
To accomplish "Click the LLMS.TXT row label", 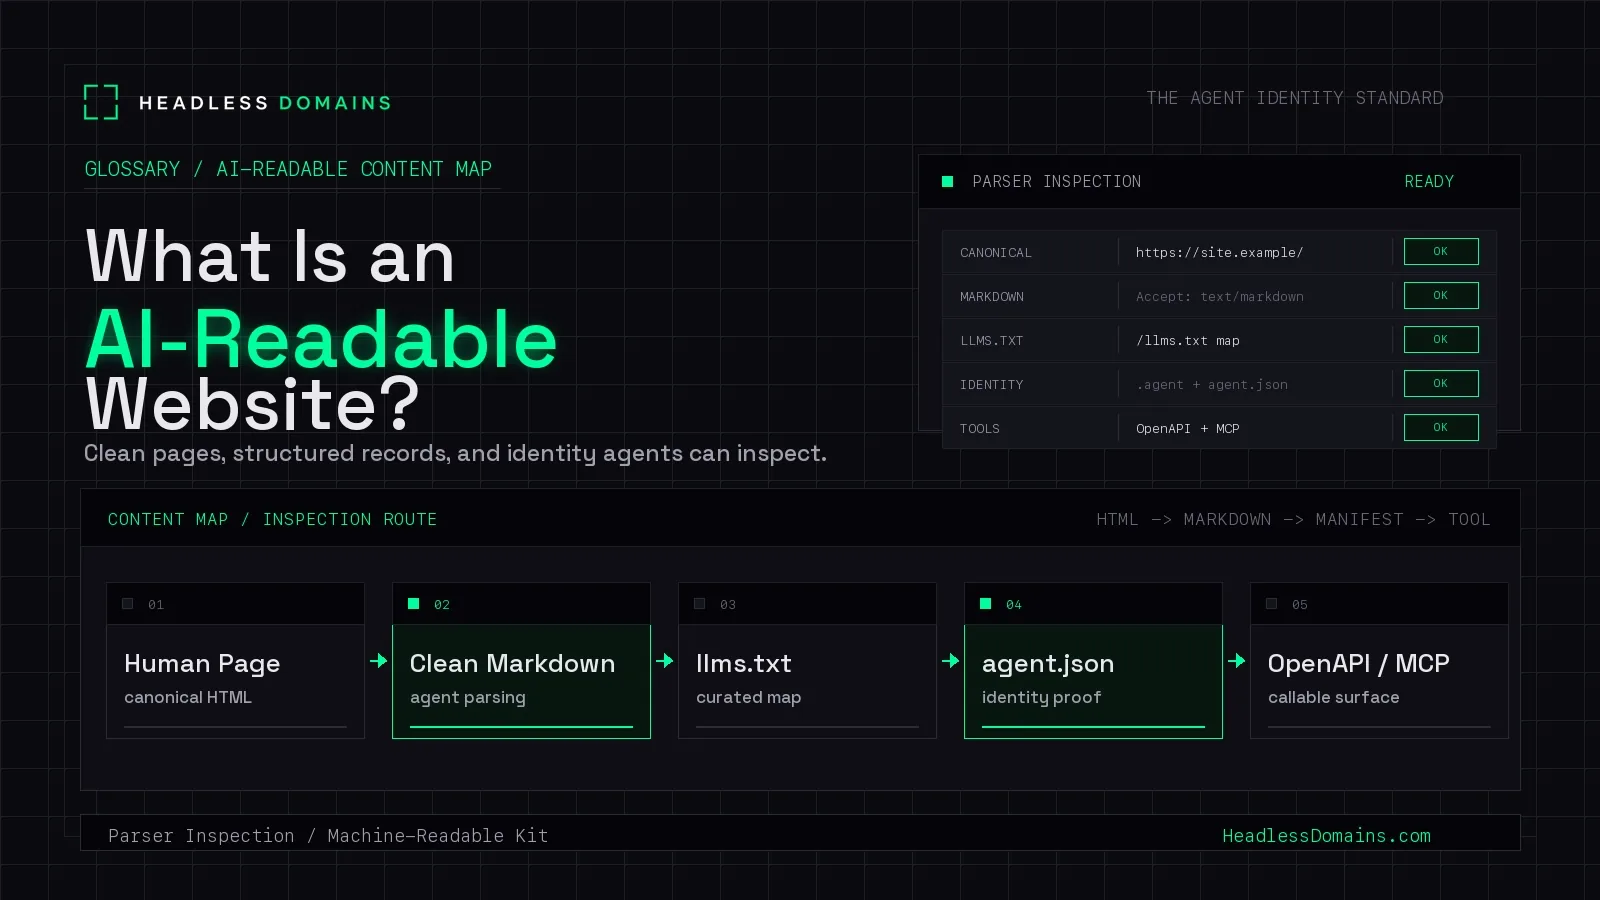I will point(992,341).
